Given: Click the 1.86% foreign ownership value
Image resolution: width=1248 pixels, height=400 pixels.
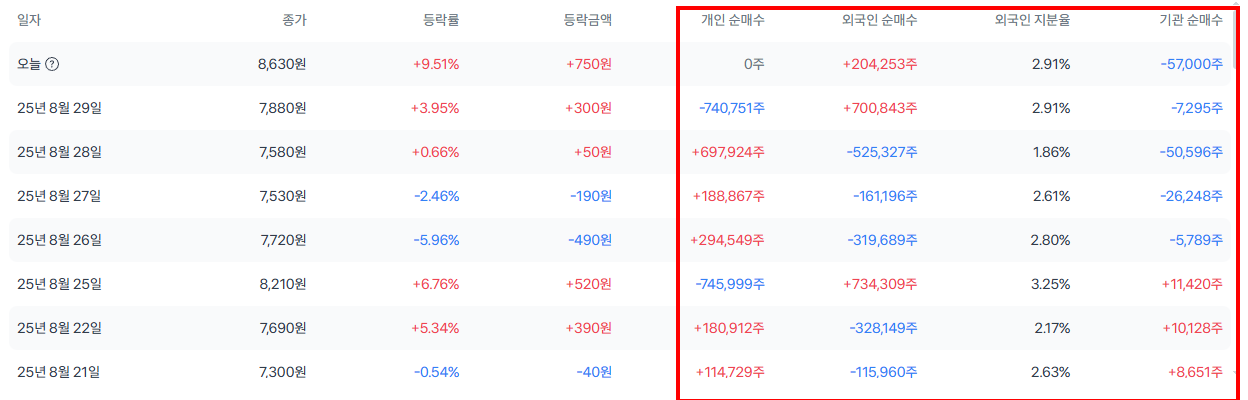Looking at the screenshot, I should tap(1050, 152).
